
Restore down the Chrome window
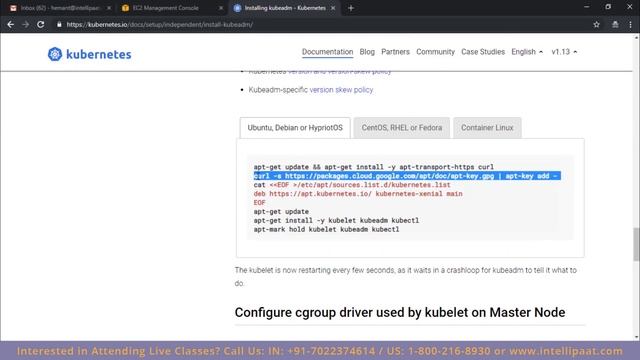click(x=608, y=7)
